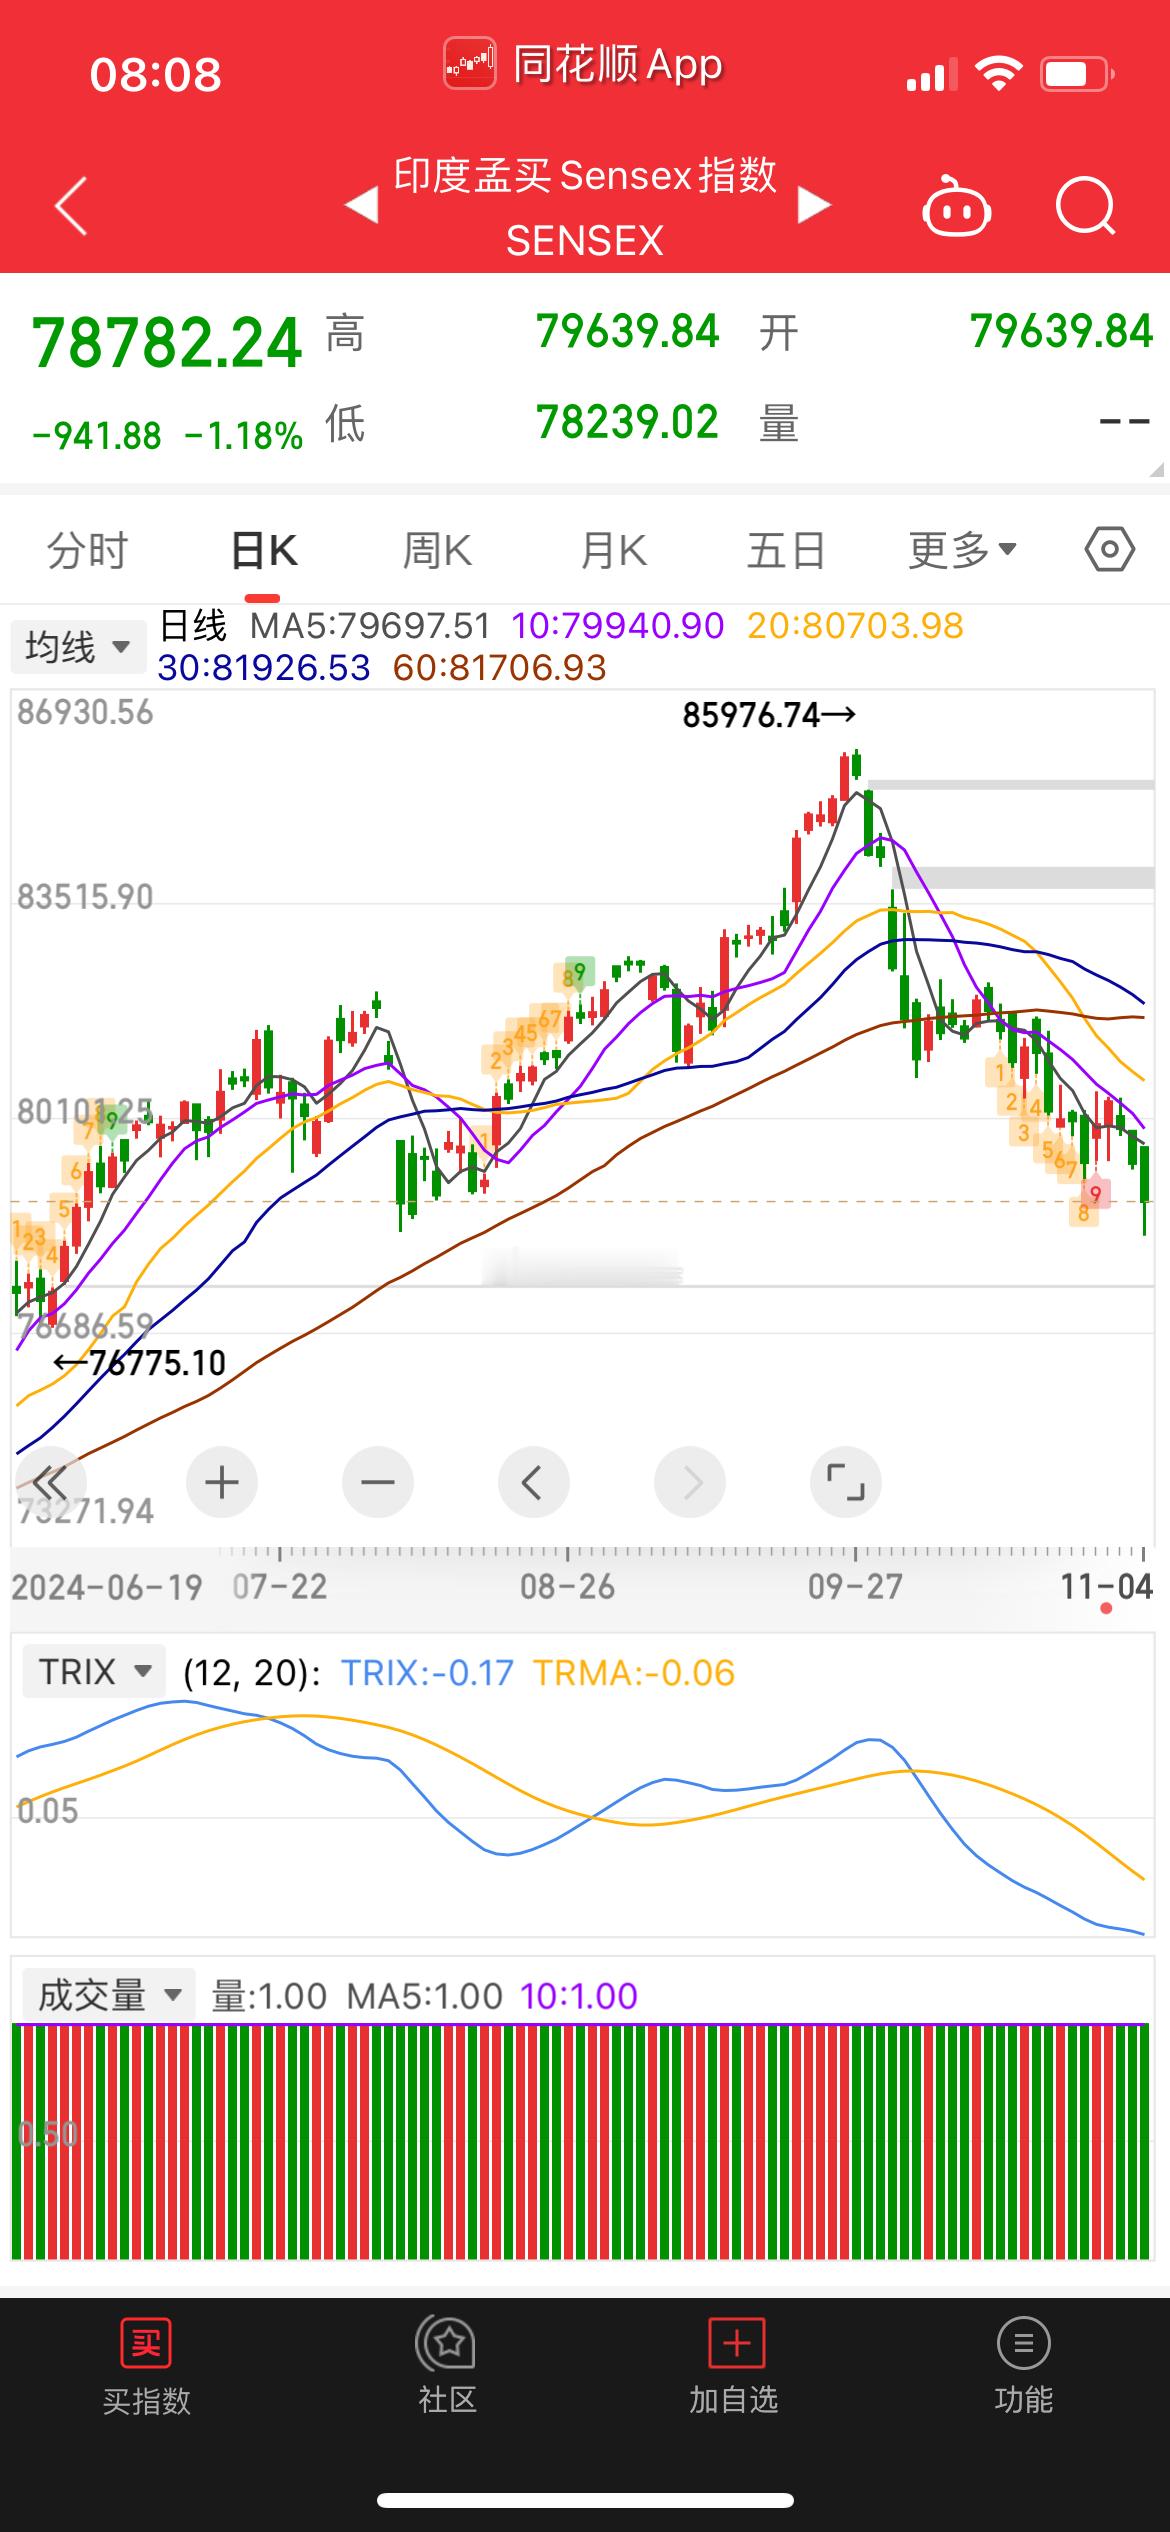
Task: Open the 社区 community icon
Action: pos(446,2343)
